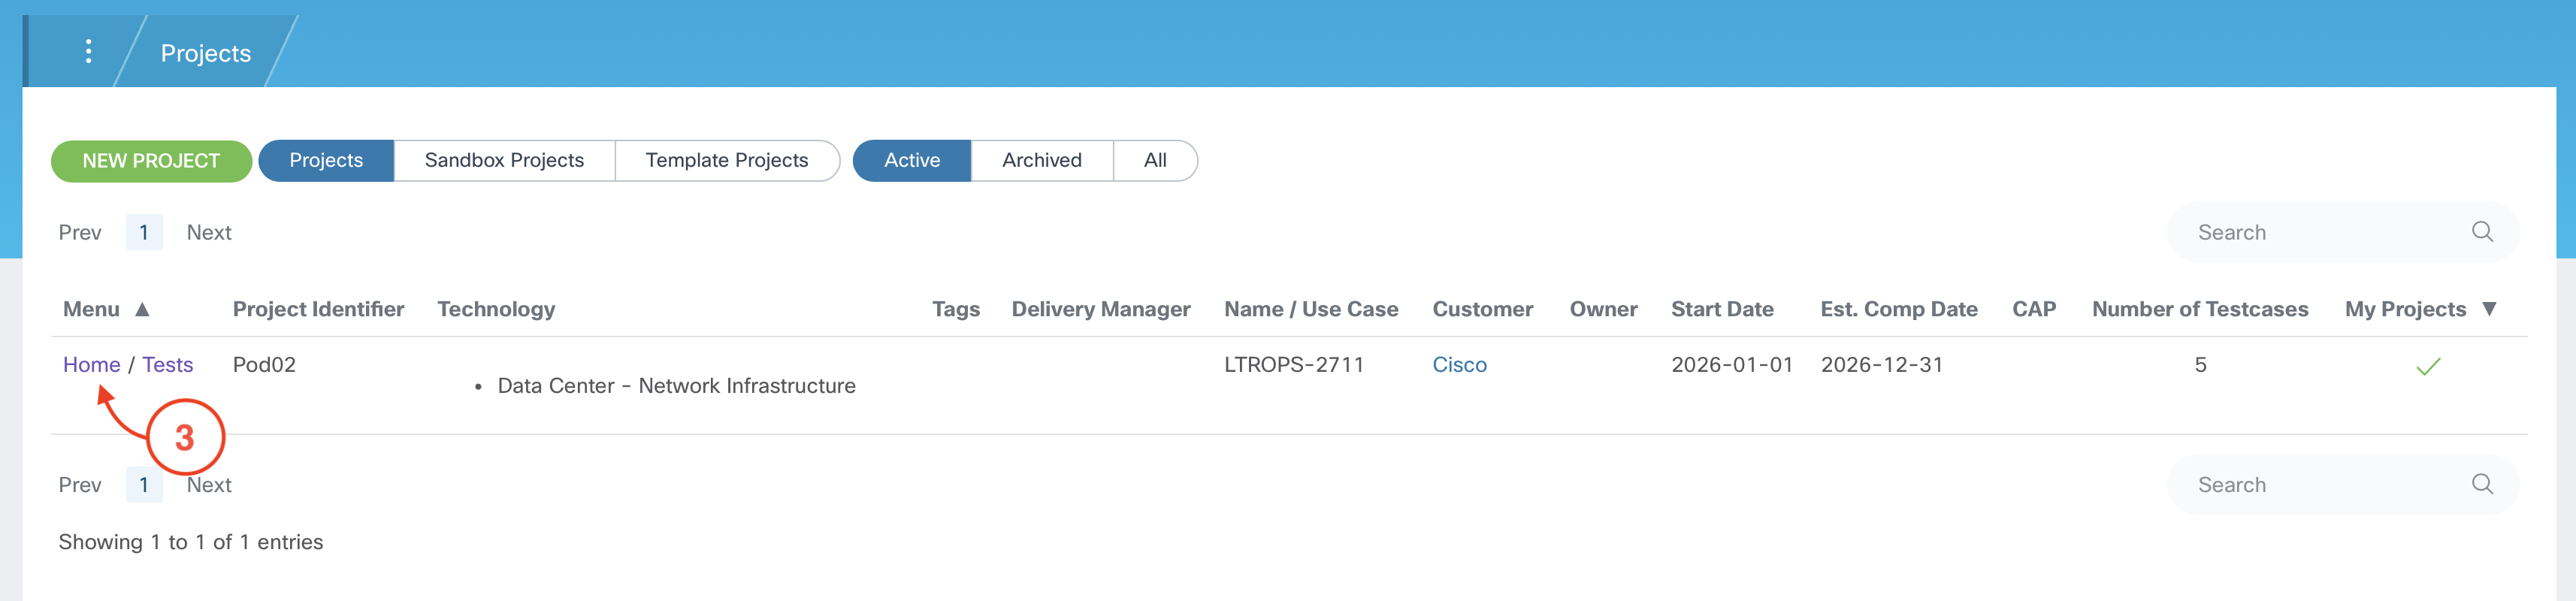Switch to Template Projects tab
2576x601 pixels.
tap(726, 161)
